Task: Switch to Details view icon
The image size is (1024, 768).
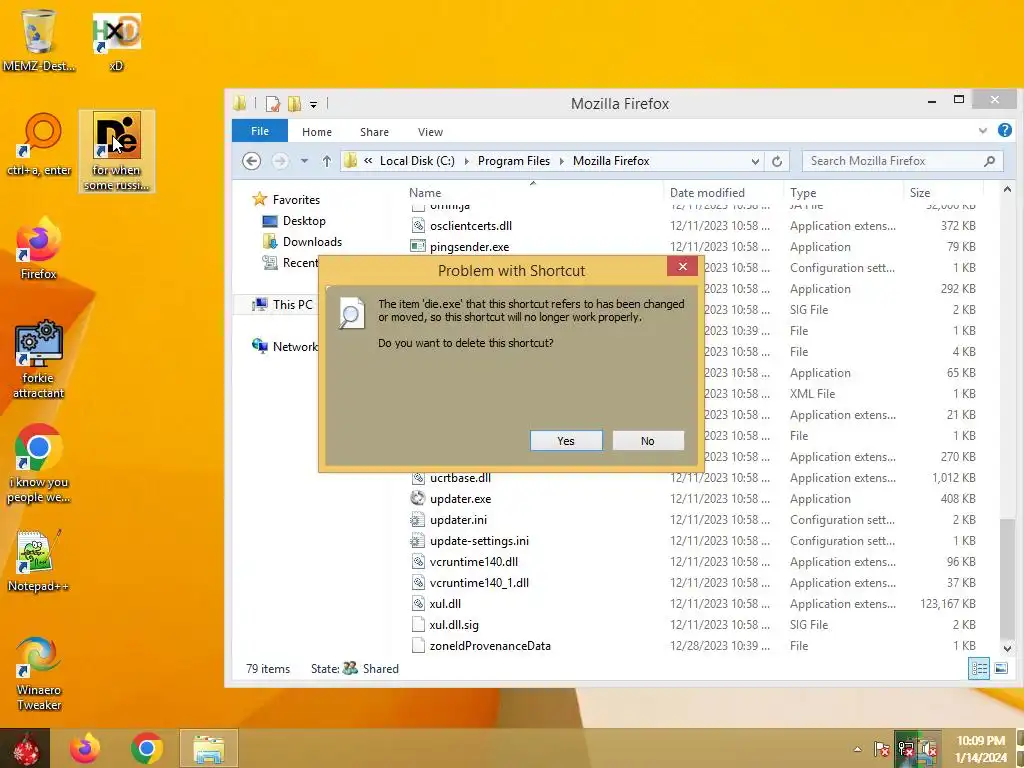Action: coord(979,669)
